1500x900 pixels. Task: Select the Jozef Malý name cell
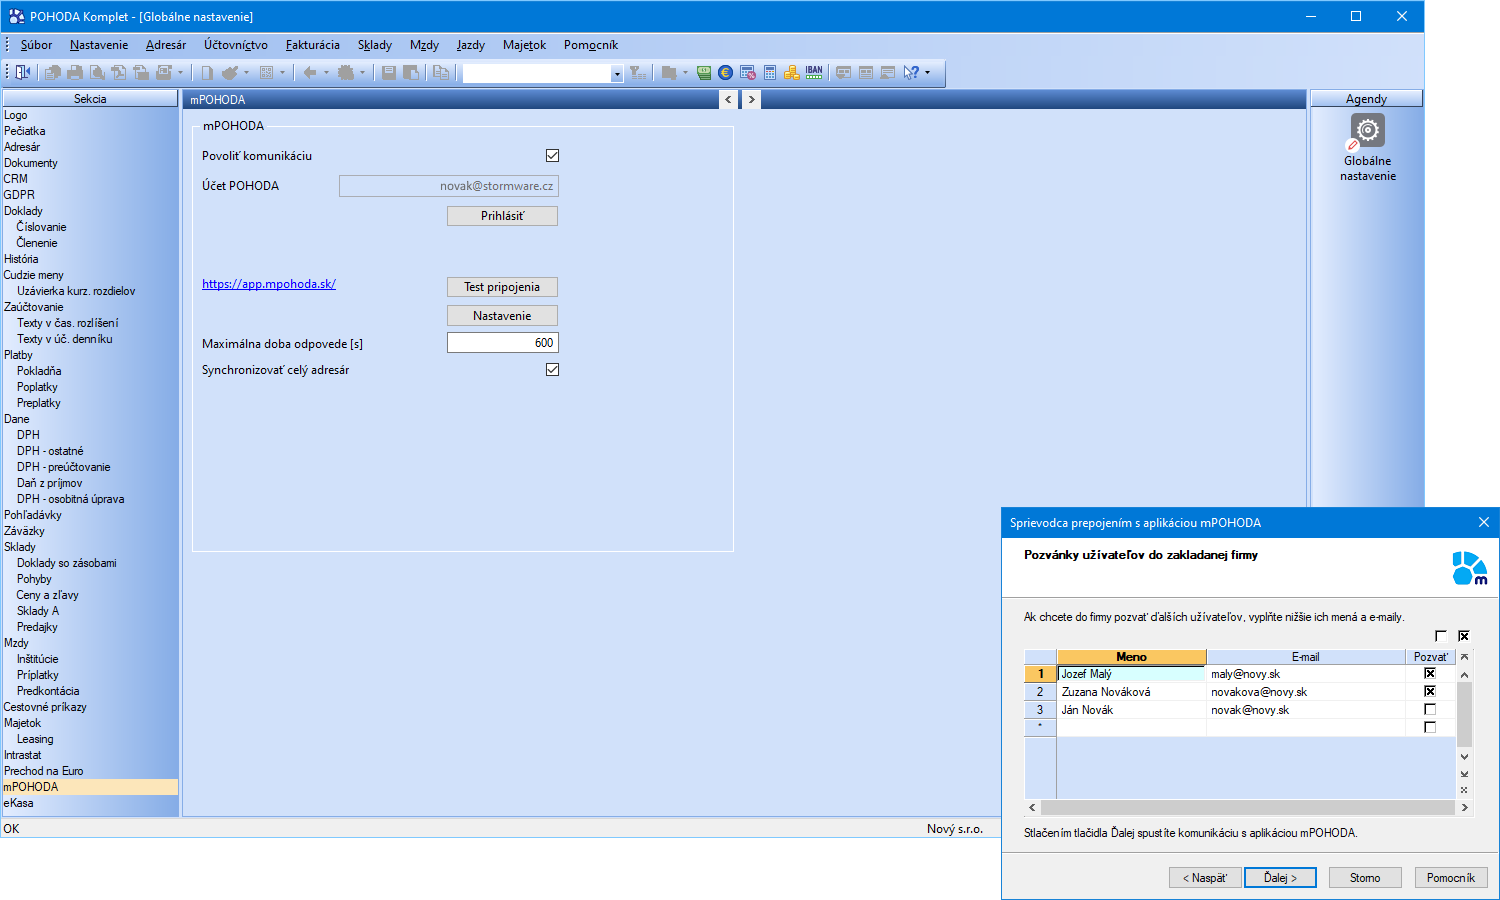1131,674
